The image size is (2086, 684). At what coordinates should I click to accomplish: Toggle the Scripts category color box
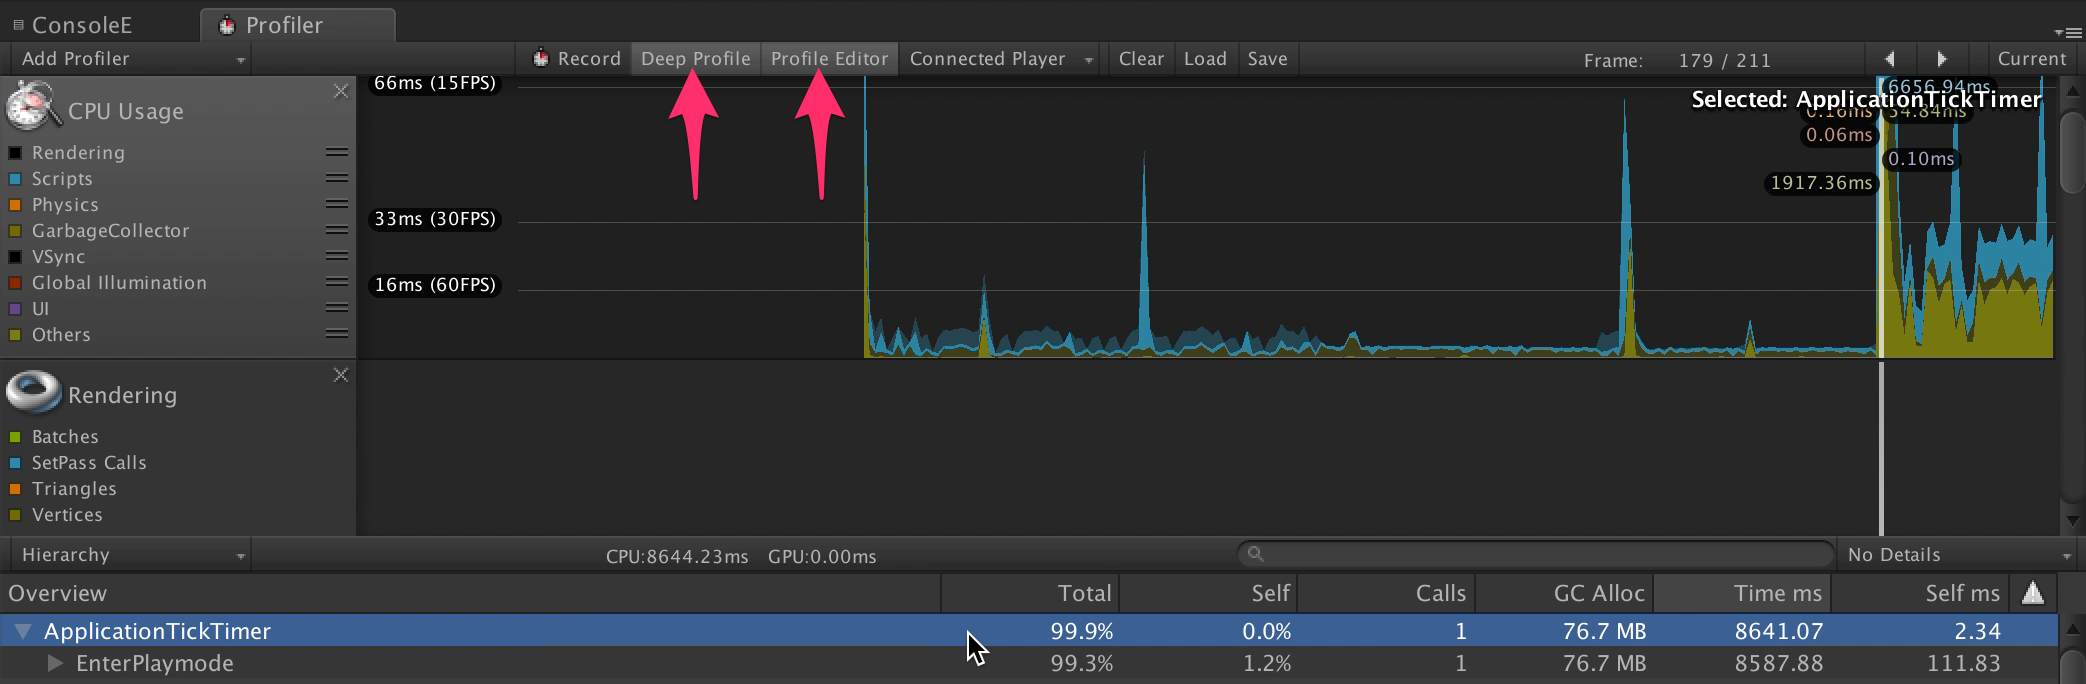(x=15, y=179)
